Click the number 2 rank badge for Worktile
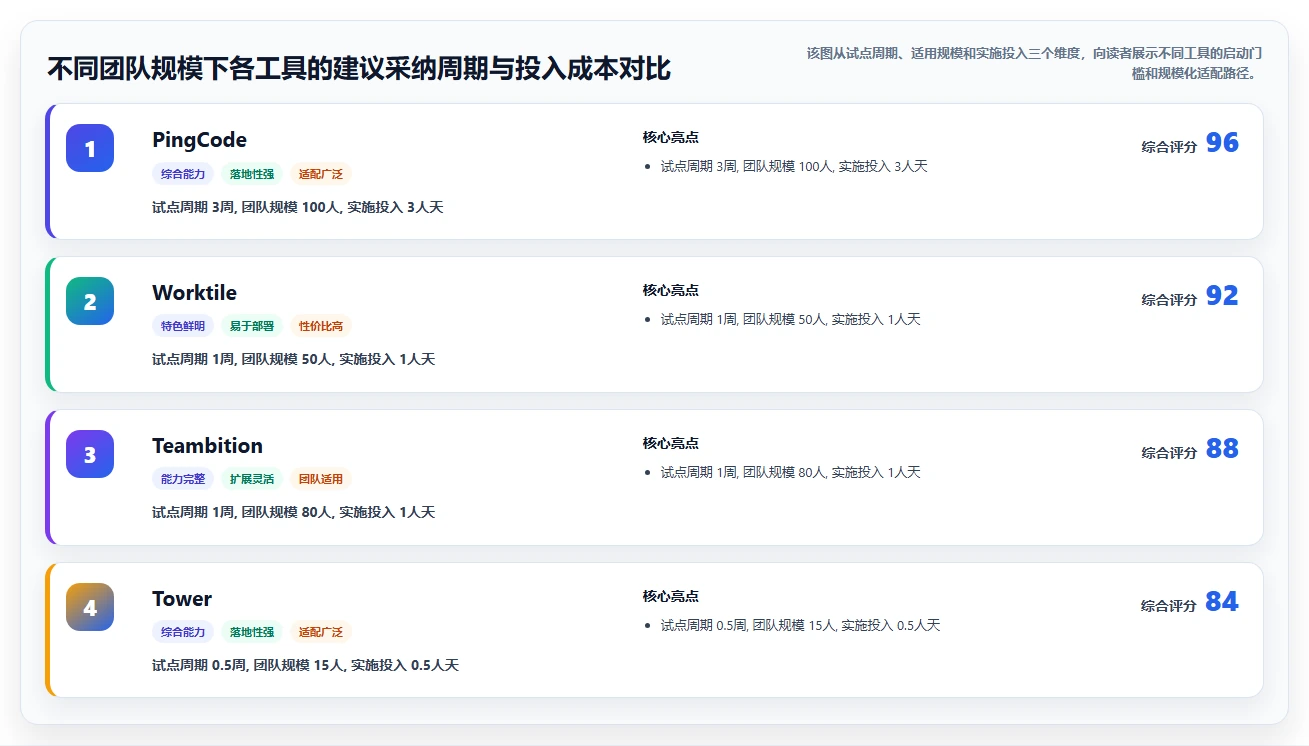Viewport: 1309px width, 746px height. [90, 301]
